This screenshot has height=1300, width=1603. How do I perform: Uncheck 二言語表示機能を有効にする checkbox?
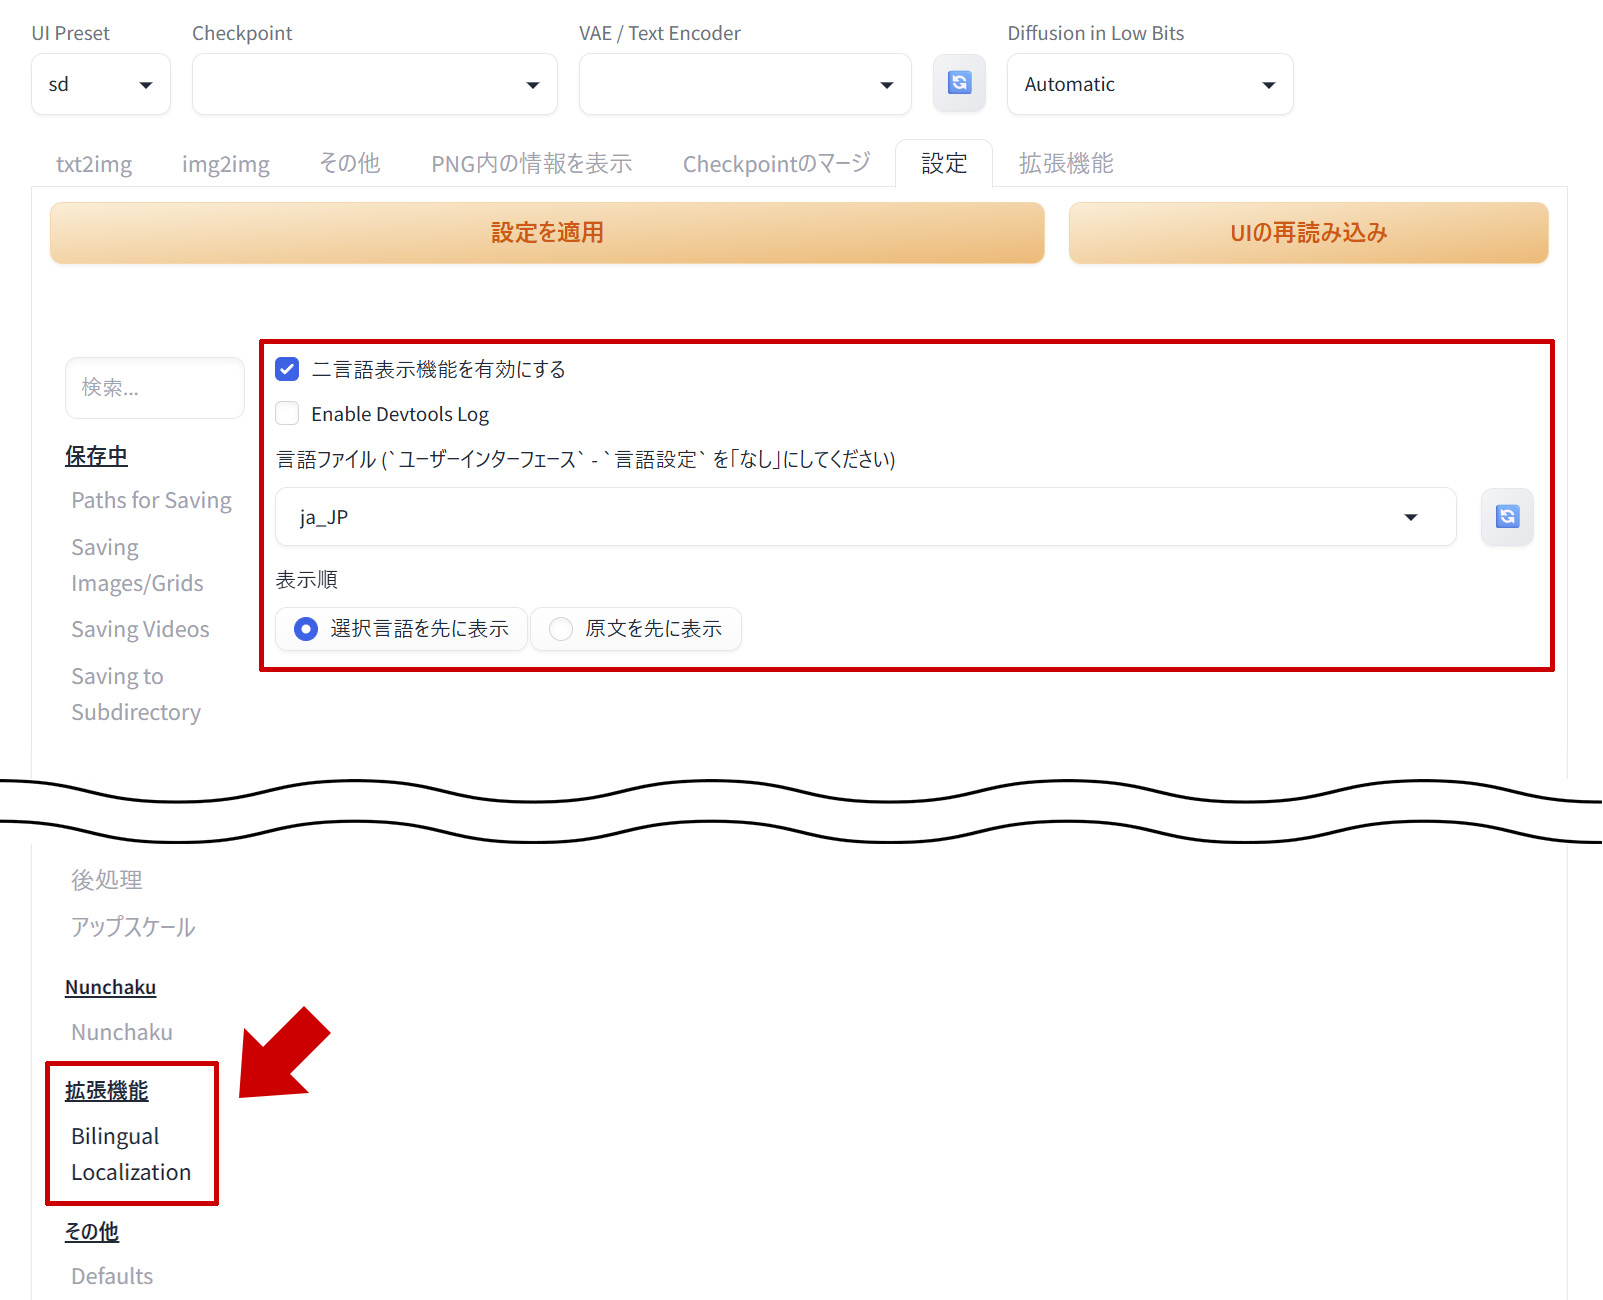pos(287,369)
